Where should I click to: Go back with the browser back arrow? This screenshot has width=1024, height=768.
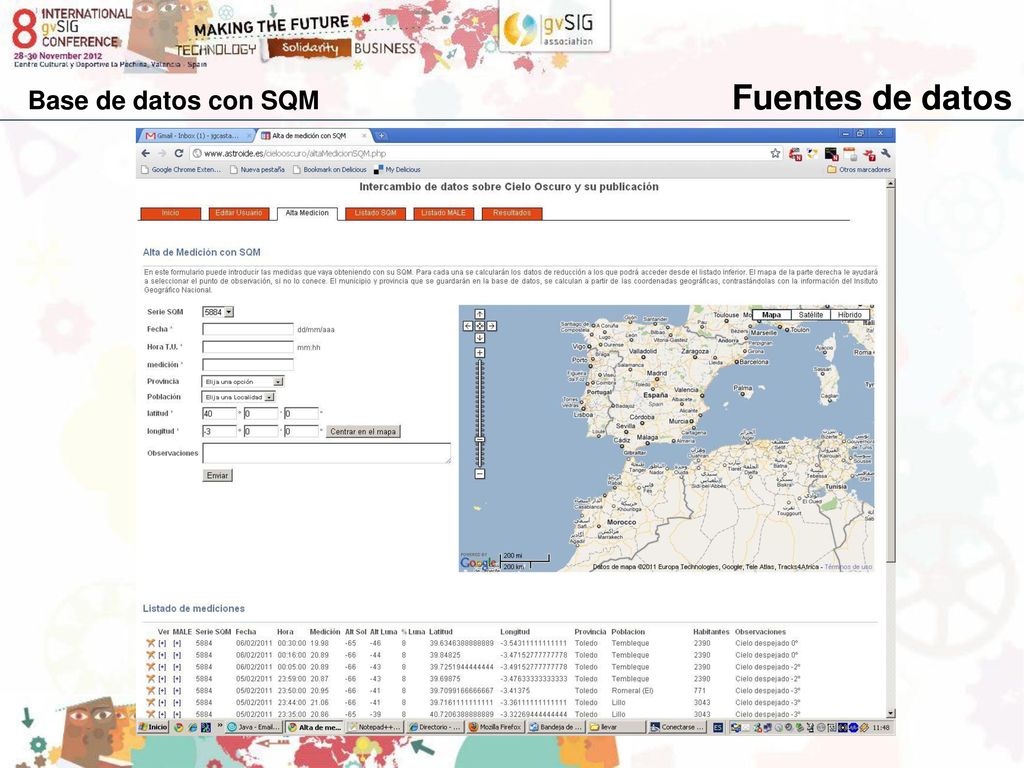pos(146,153)
